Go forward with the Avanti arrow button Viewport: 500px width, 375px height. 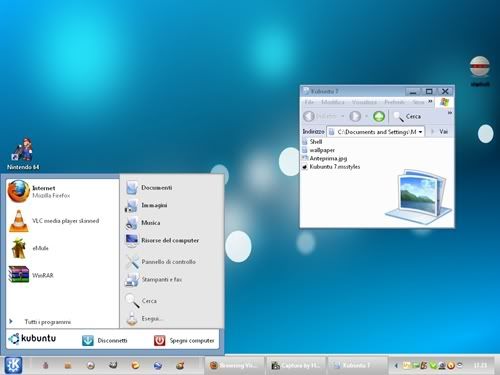click(x=355, y=116)
